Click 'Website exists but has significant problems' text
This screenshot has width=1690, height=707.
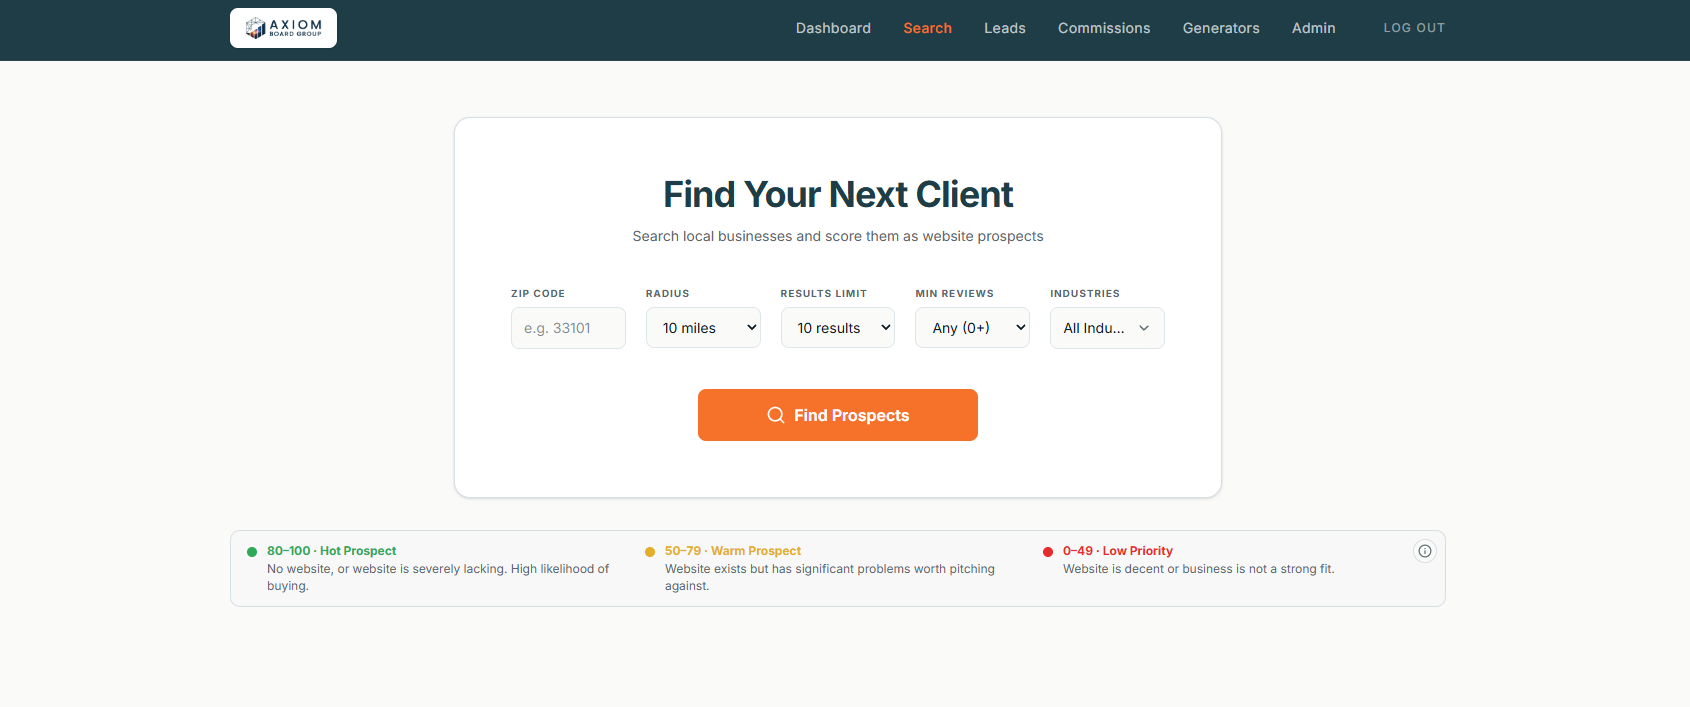[830, 577]
